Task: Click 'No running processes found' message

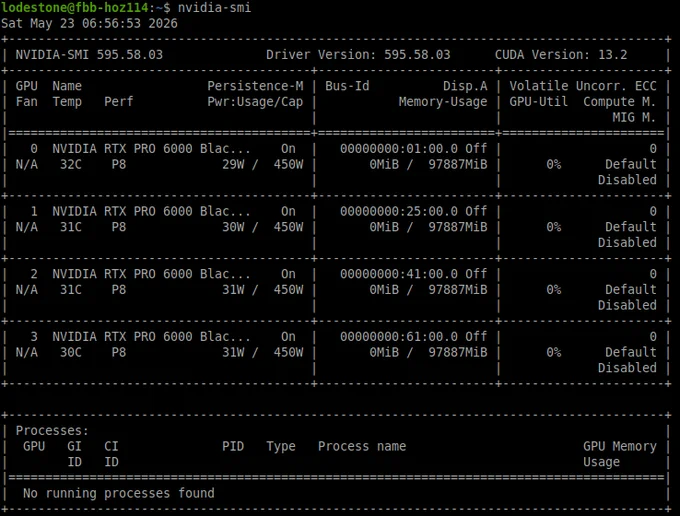Action: pos(119,493)
